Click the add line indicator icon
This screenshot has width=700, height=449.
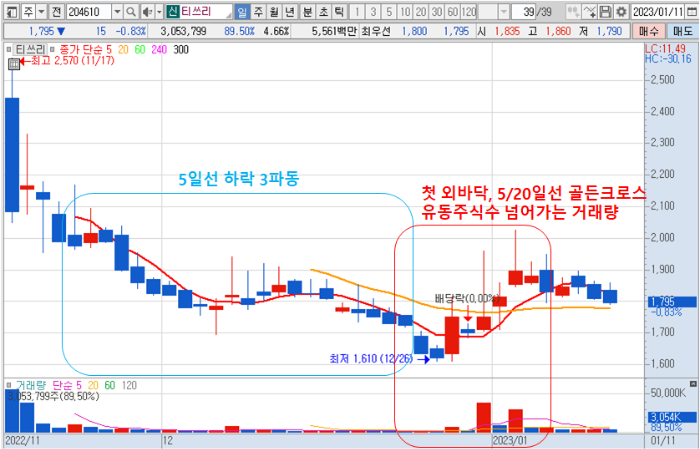[589, 12]
